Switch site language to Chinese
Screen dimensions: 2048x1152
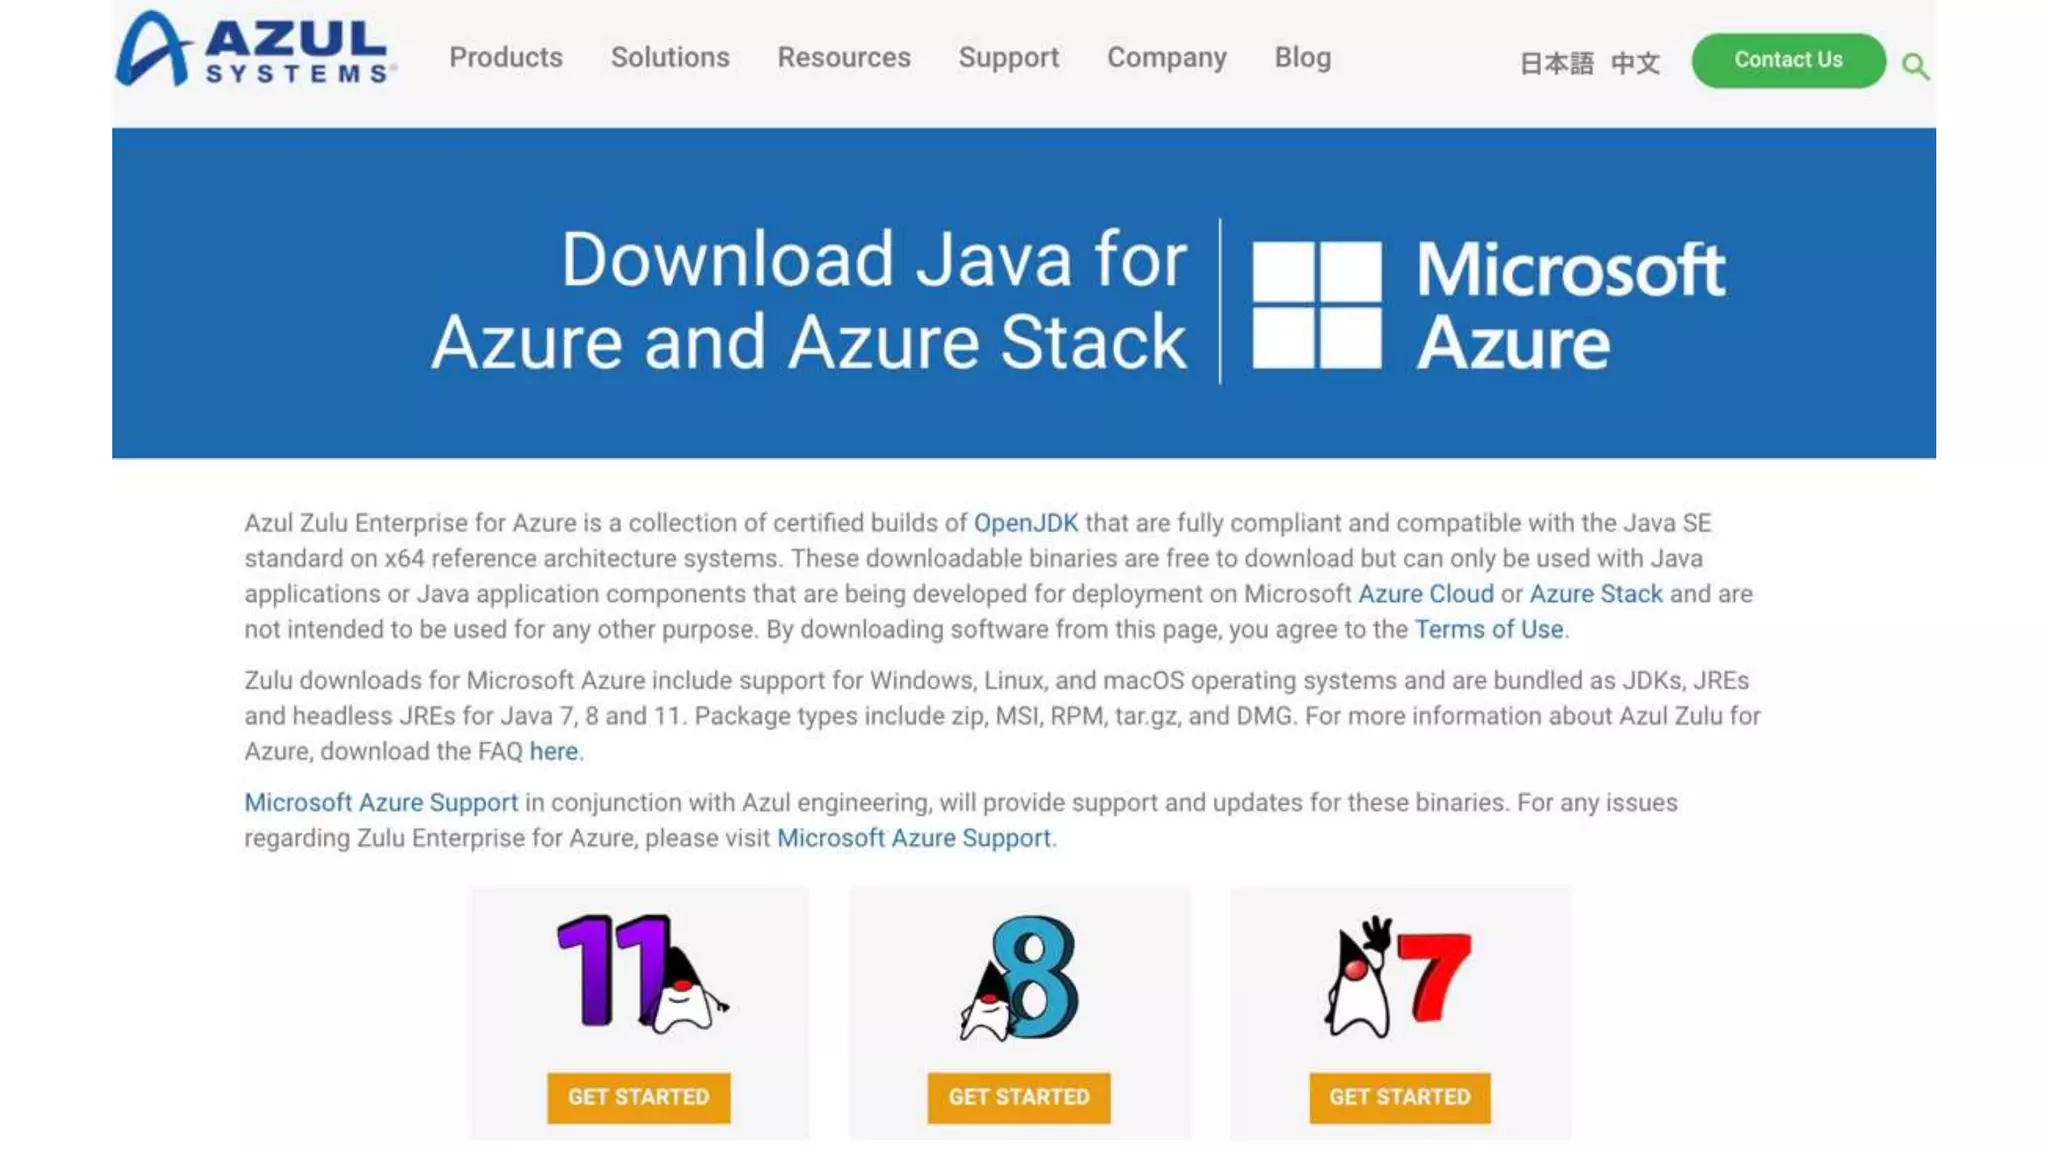(1635, 64)
